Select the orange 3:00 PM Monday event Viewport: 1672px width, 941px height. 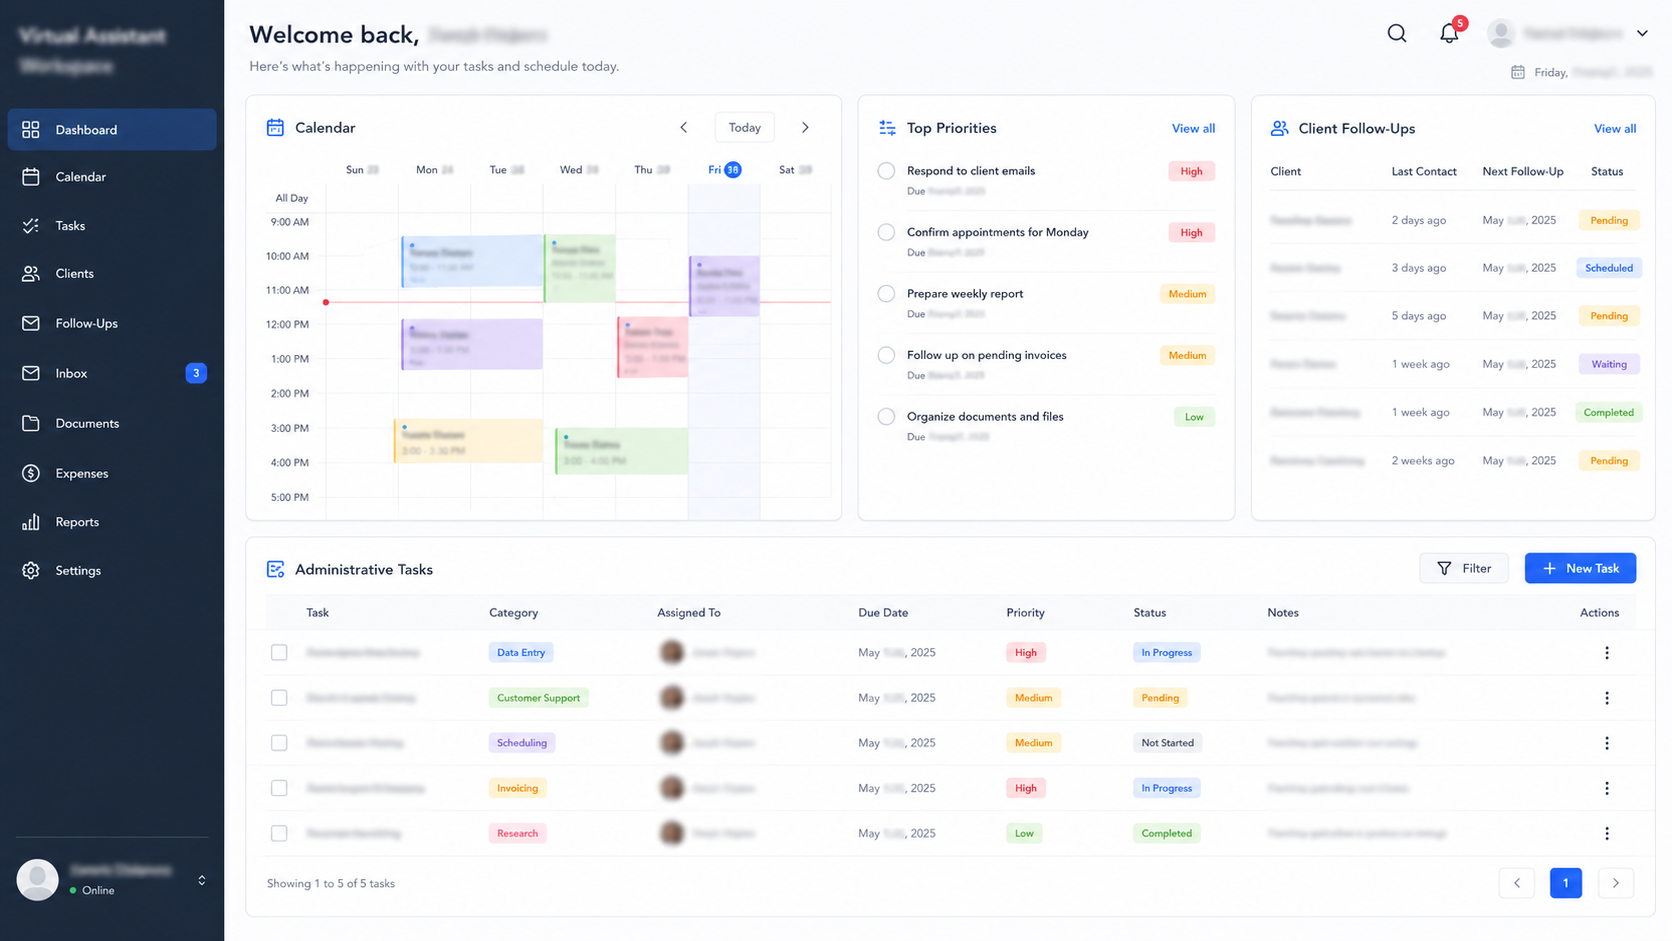469,440
